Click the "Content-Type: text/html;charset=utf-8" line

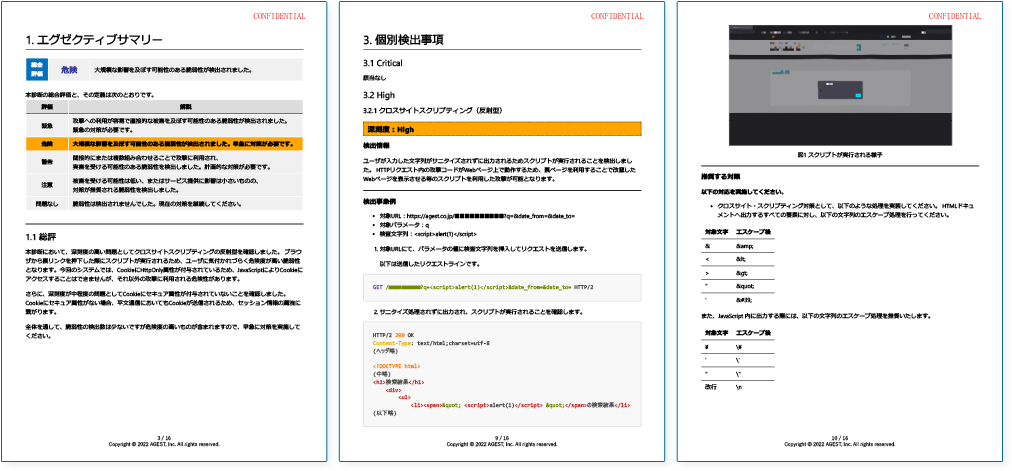(431, 343)
